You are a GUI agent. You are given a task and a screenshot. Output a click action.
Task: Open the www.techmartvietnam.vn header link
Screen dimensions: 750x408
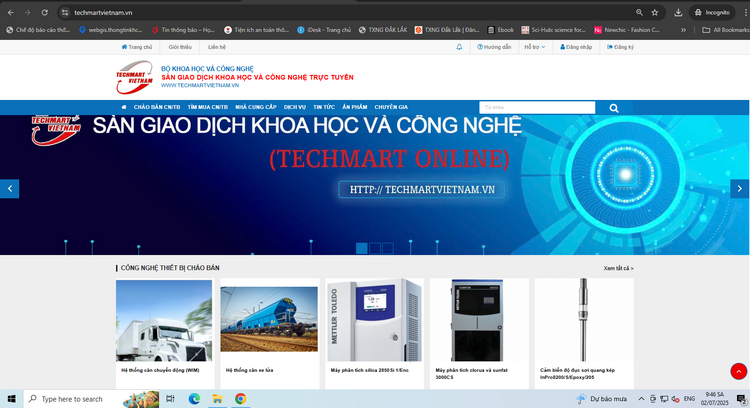tap(200, 85)
